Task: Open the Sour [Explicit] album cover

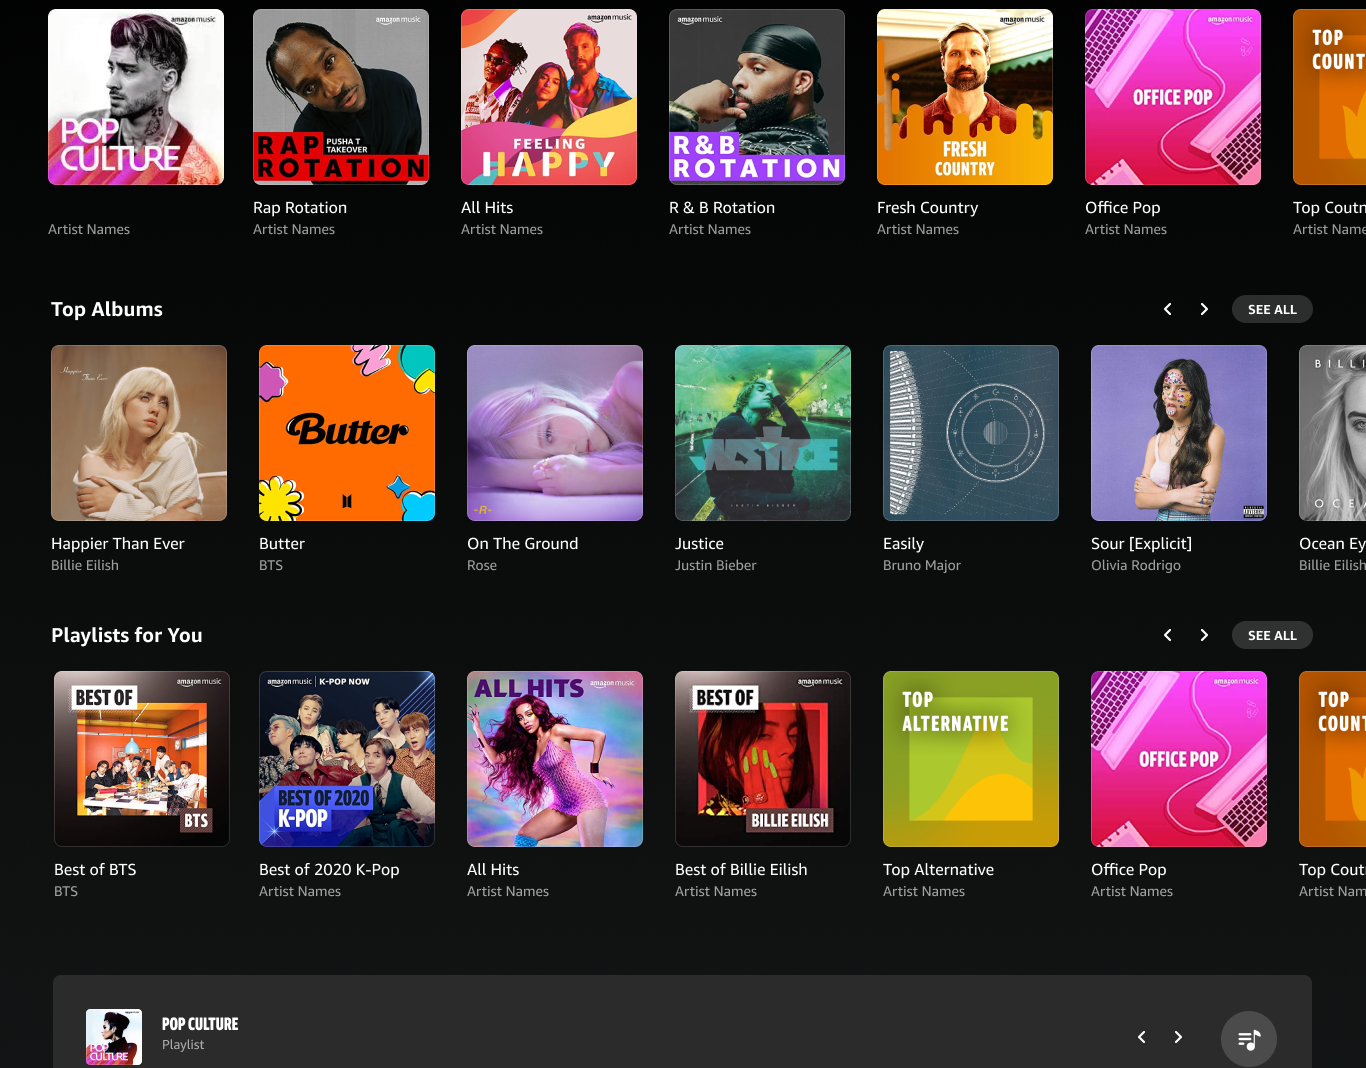Action: [1179, 433]
